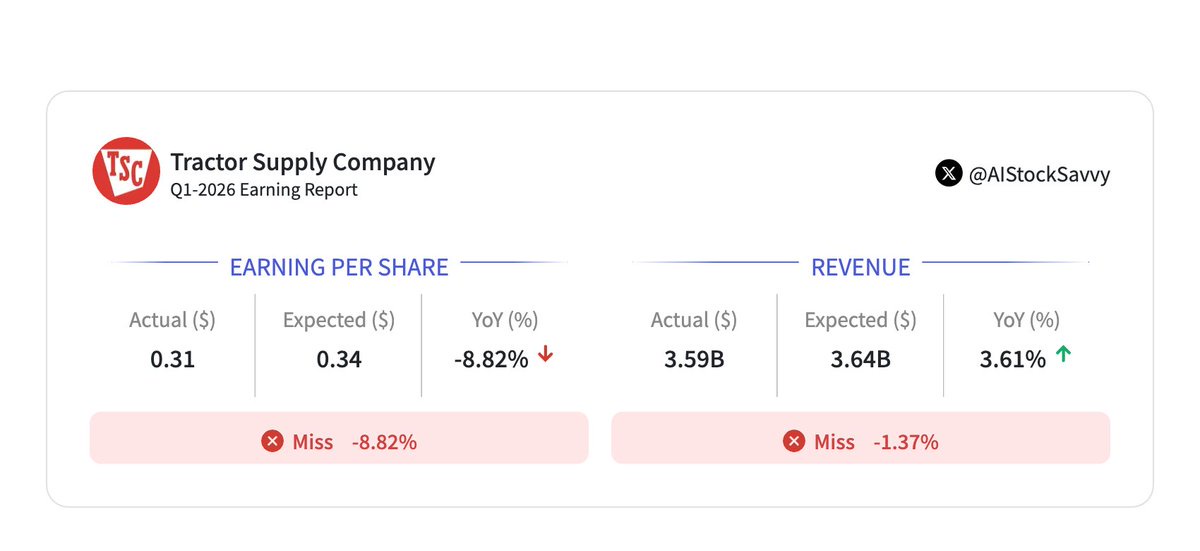Click the Actual ($) label under Earning Per Share
This screenshot has width=1200, height=551.
[x=172, y=320]
